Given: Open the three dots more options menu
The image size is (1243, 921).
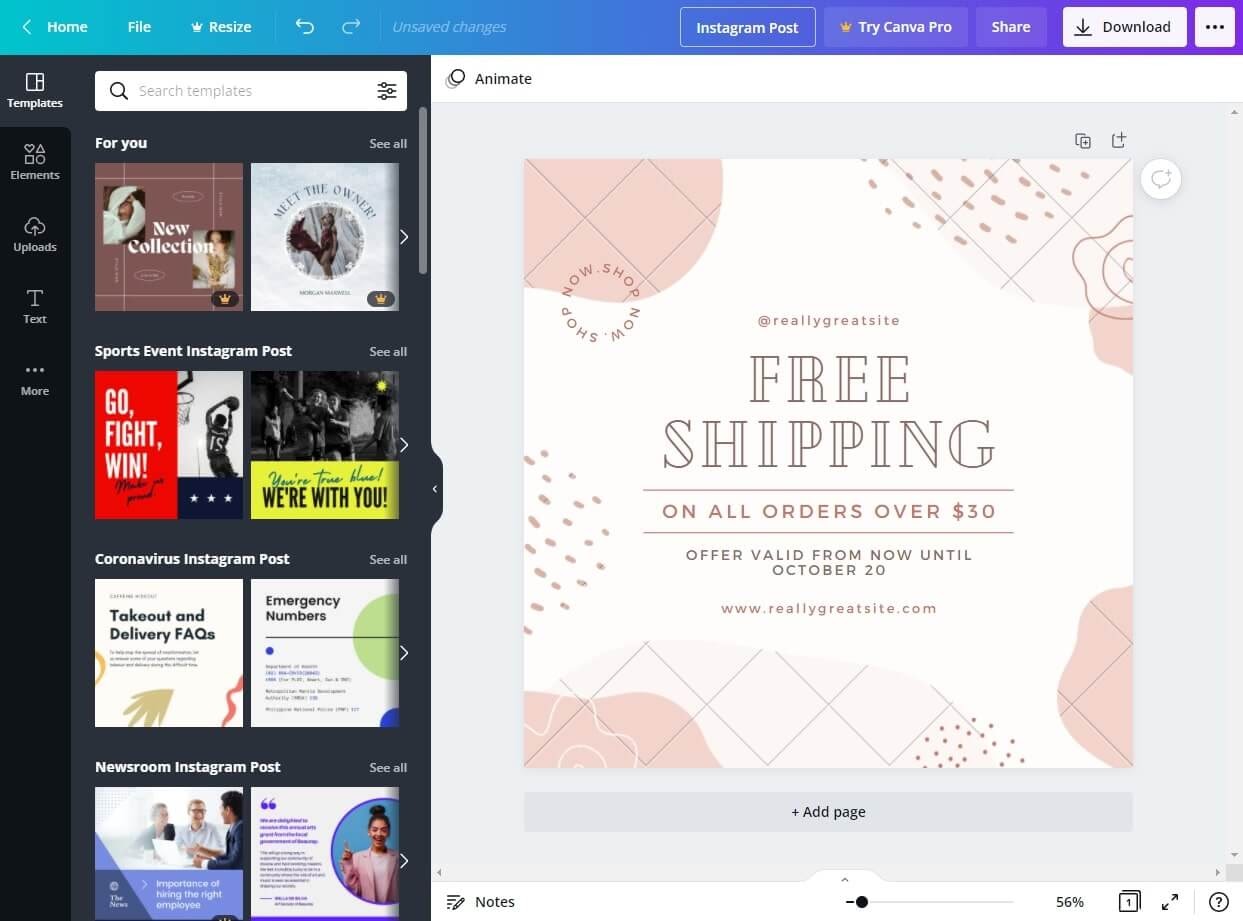Looking at the screenshot, I should click(x=1215, y=27).
